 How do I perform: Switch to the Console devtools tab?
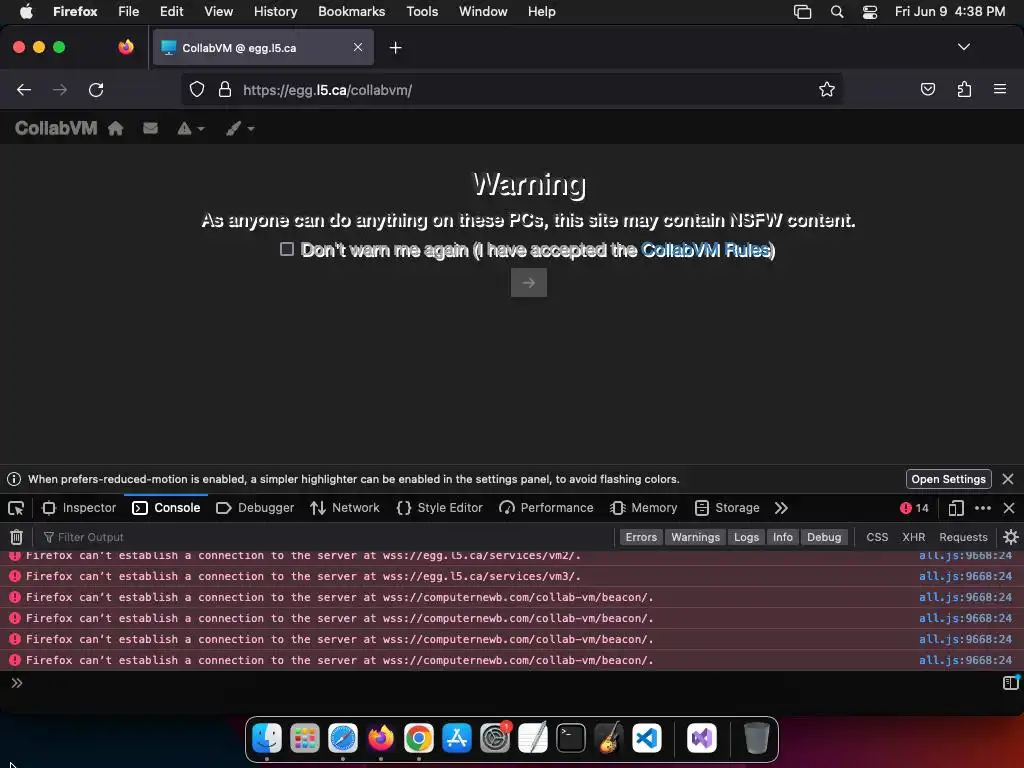pos(167,508)
